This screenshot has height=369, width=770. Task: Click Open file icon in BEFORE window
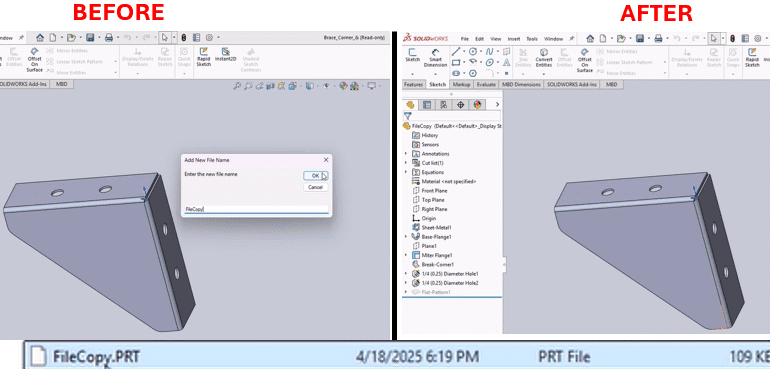(71, 38)
